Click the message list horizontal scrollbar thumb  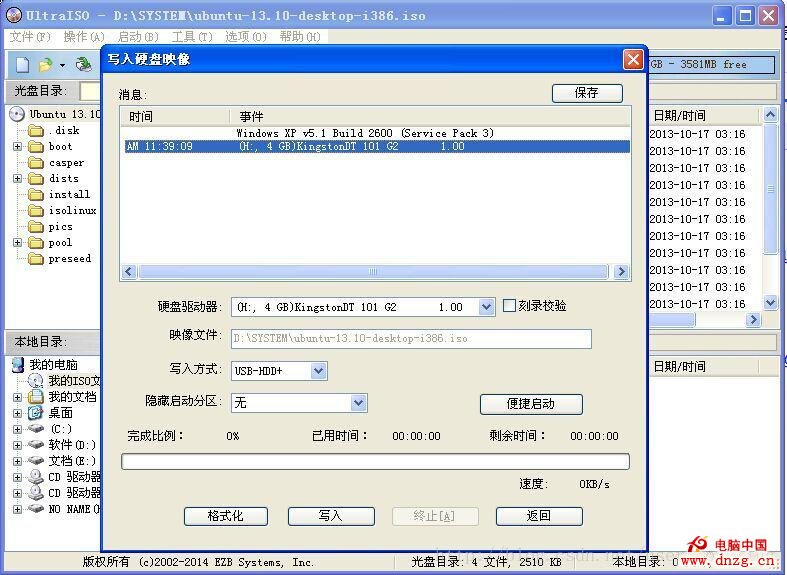373,272
